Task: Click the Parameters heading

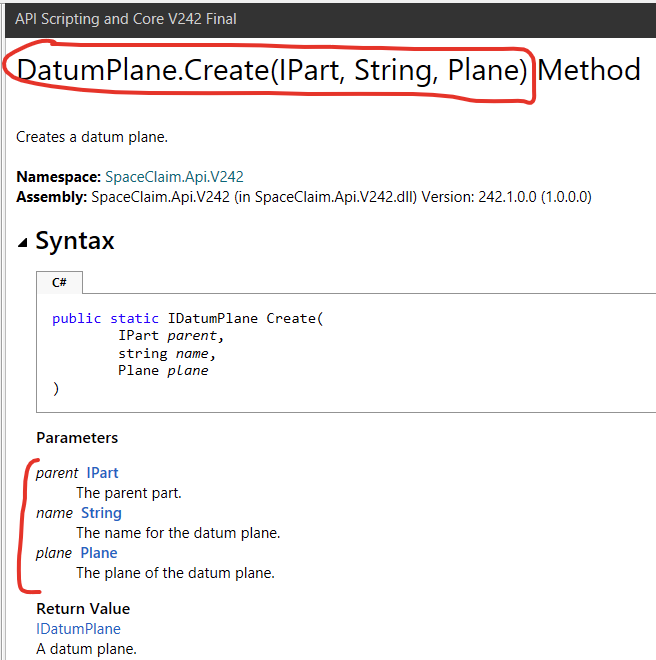Action: (x=77, y=438)
